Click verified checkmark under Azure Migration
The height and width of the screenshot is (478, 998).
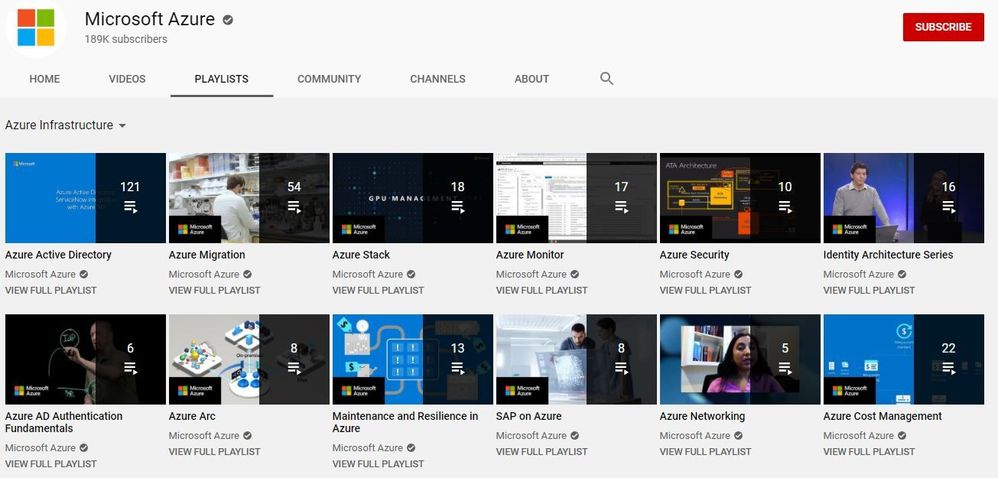[247, 274]
